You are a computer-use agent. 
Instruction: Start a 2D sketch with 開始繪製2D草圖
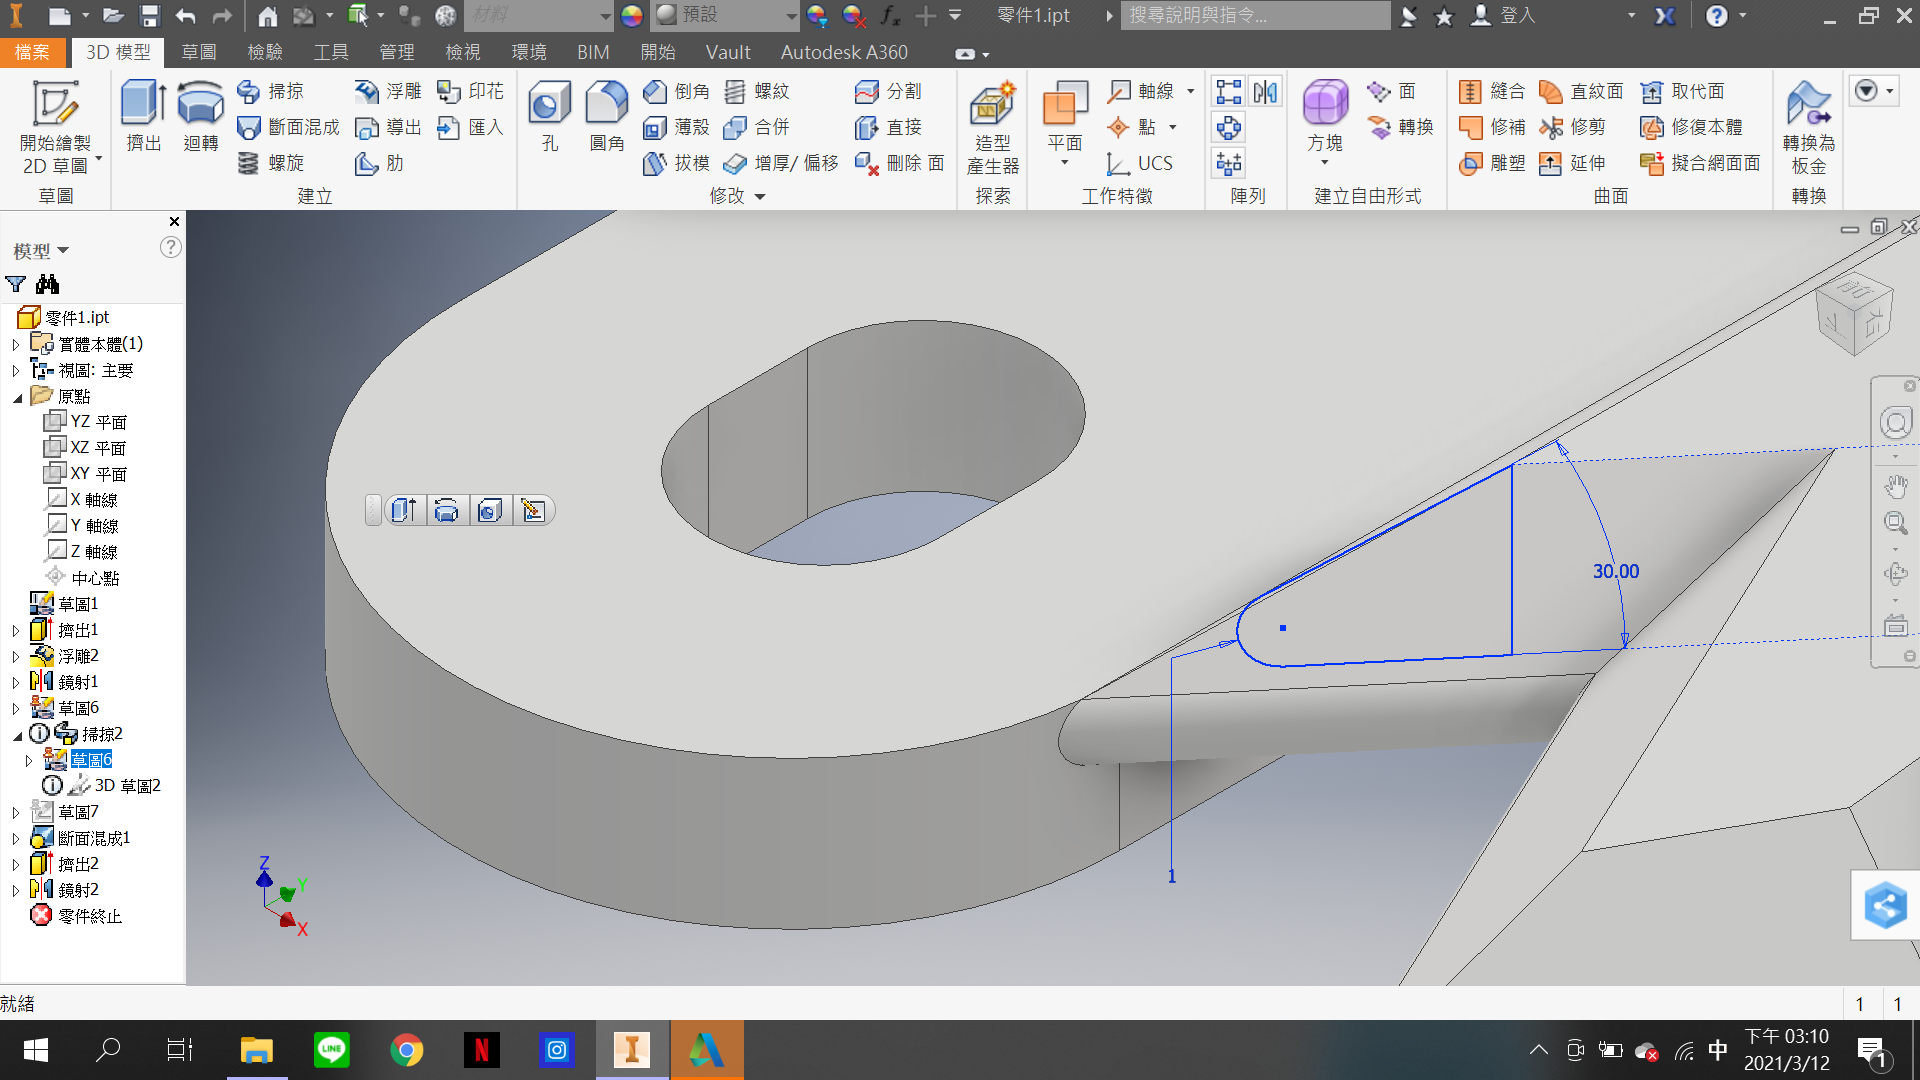click(56, 127)
